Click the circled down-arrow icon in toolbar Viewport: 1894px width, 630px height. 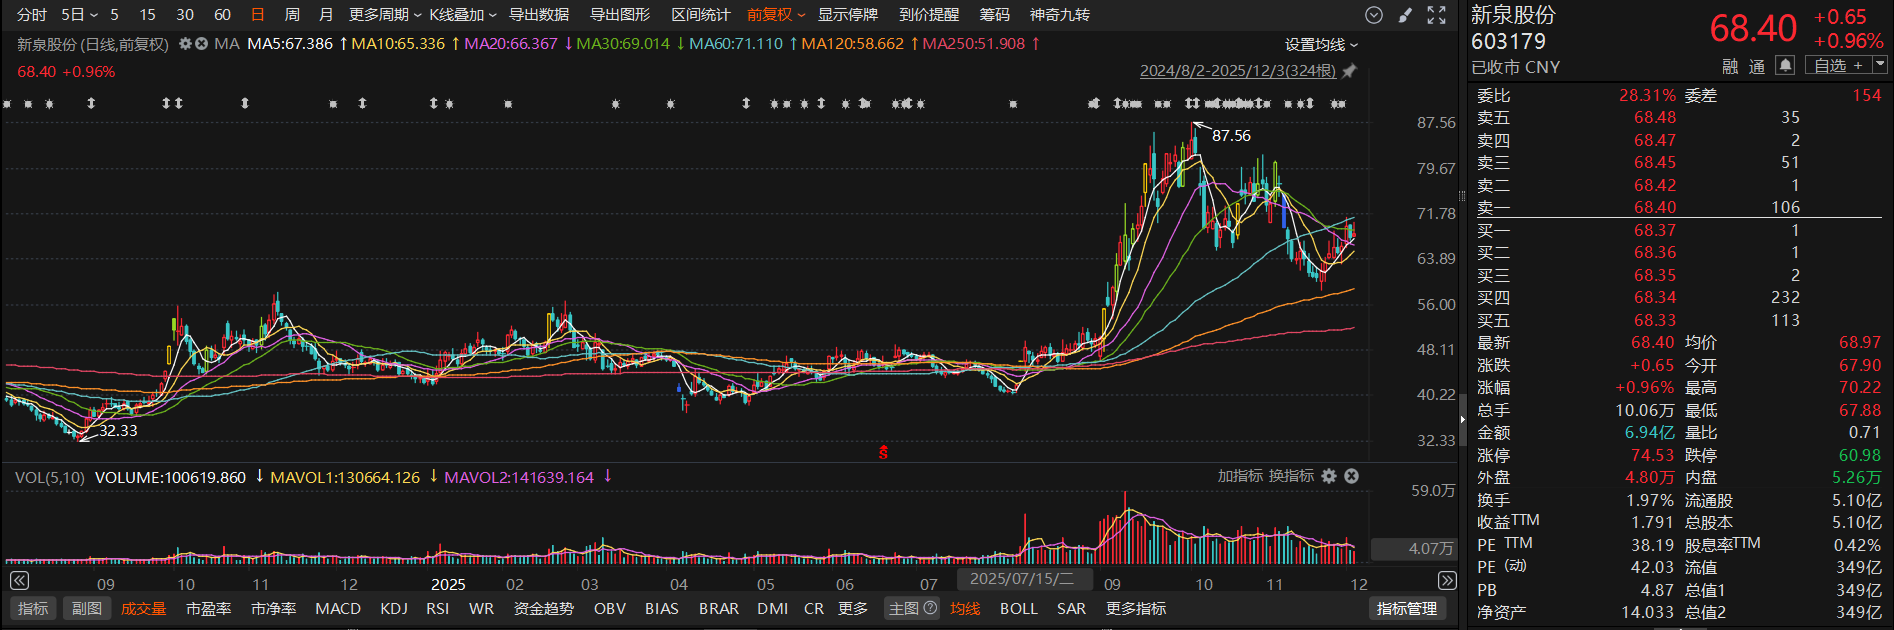(x=1374, y=15)
